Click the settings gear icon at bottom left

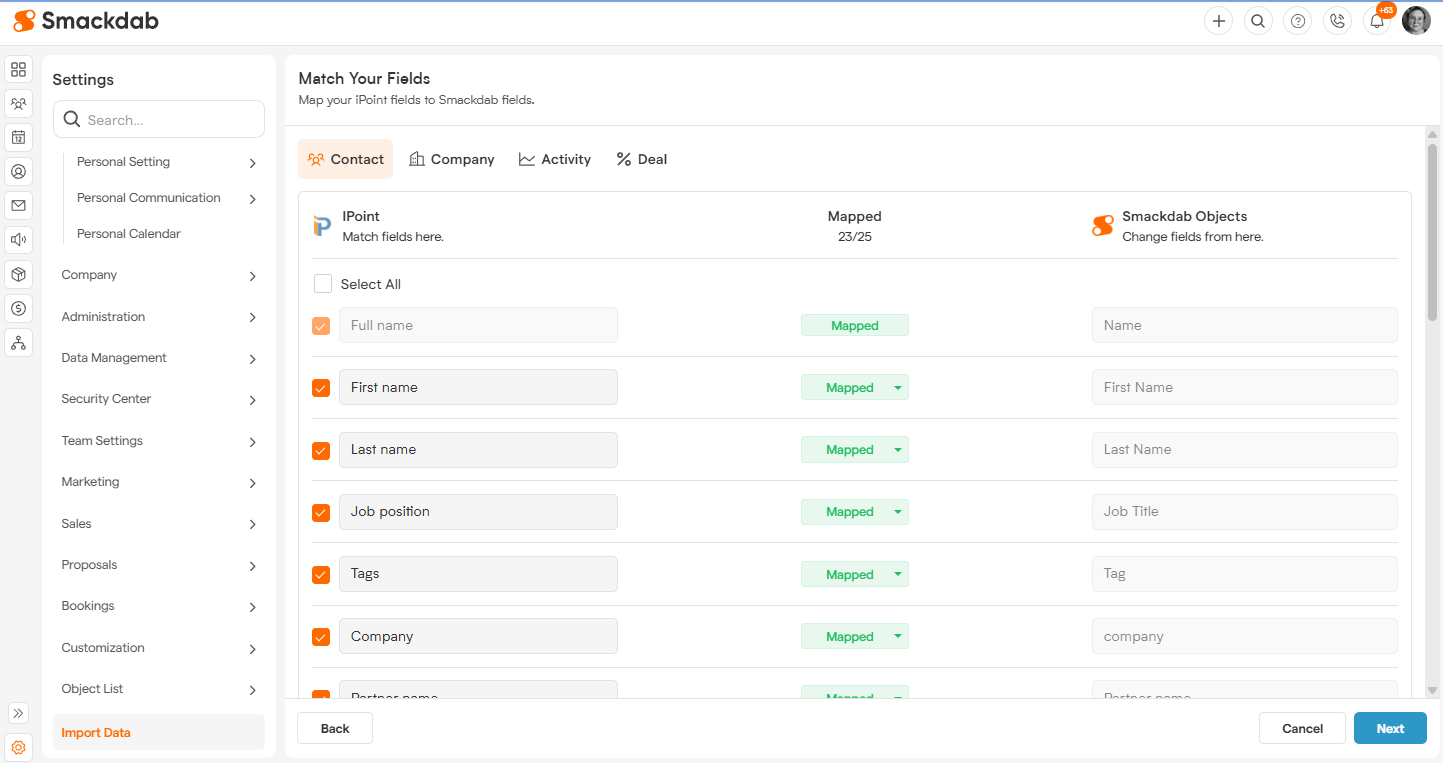pos(18,747)
